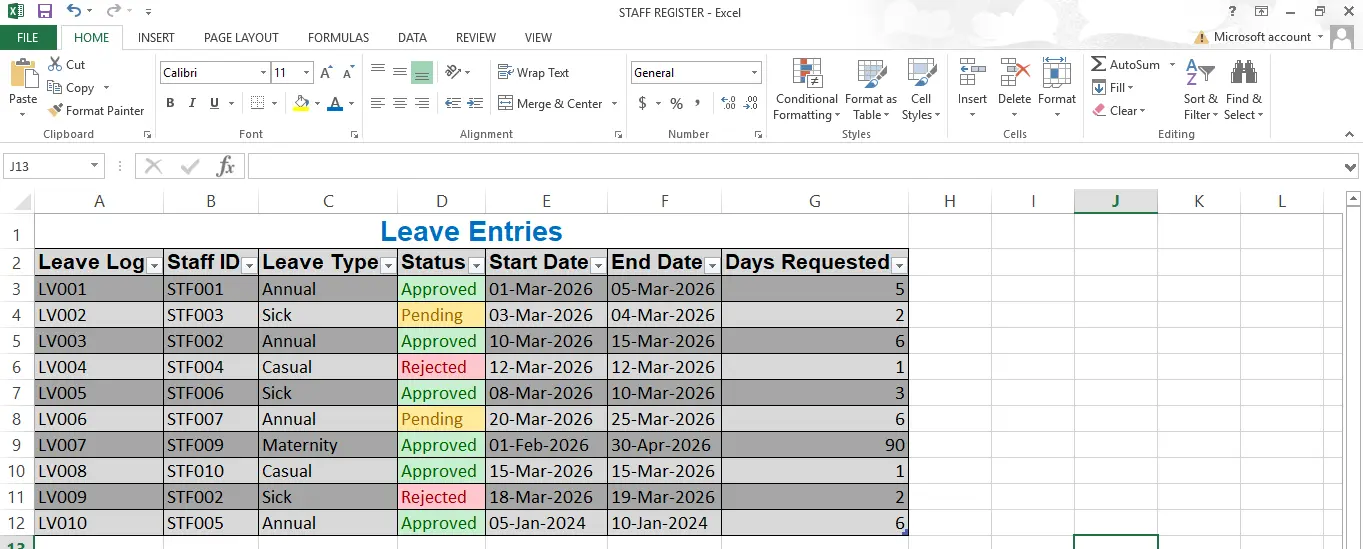Click the Paste clipboard icon
The height and width of the screenshot is (549, 1363).
tap(23, 75)
